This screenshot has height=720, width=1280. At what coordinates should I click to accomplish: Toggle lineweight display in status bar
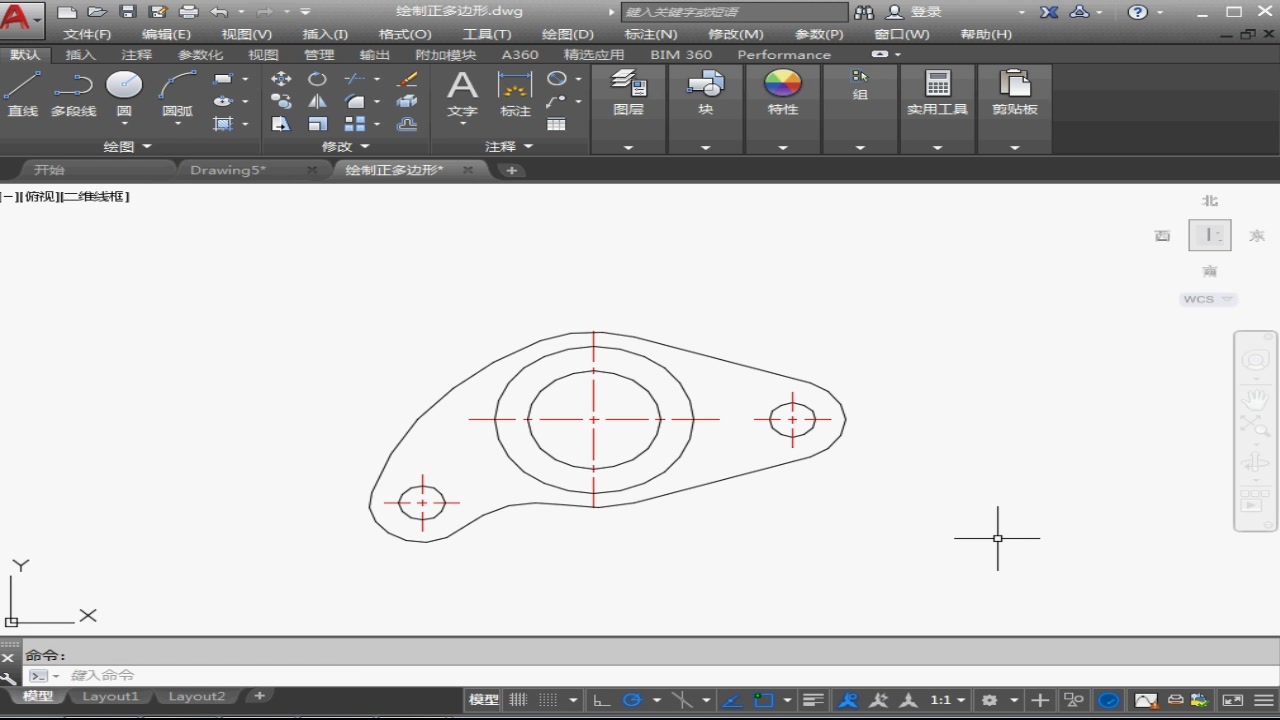tap(813, 700)
